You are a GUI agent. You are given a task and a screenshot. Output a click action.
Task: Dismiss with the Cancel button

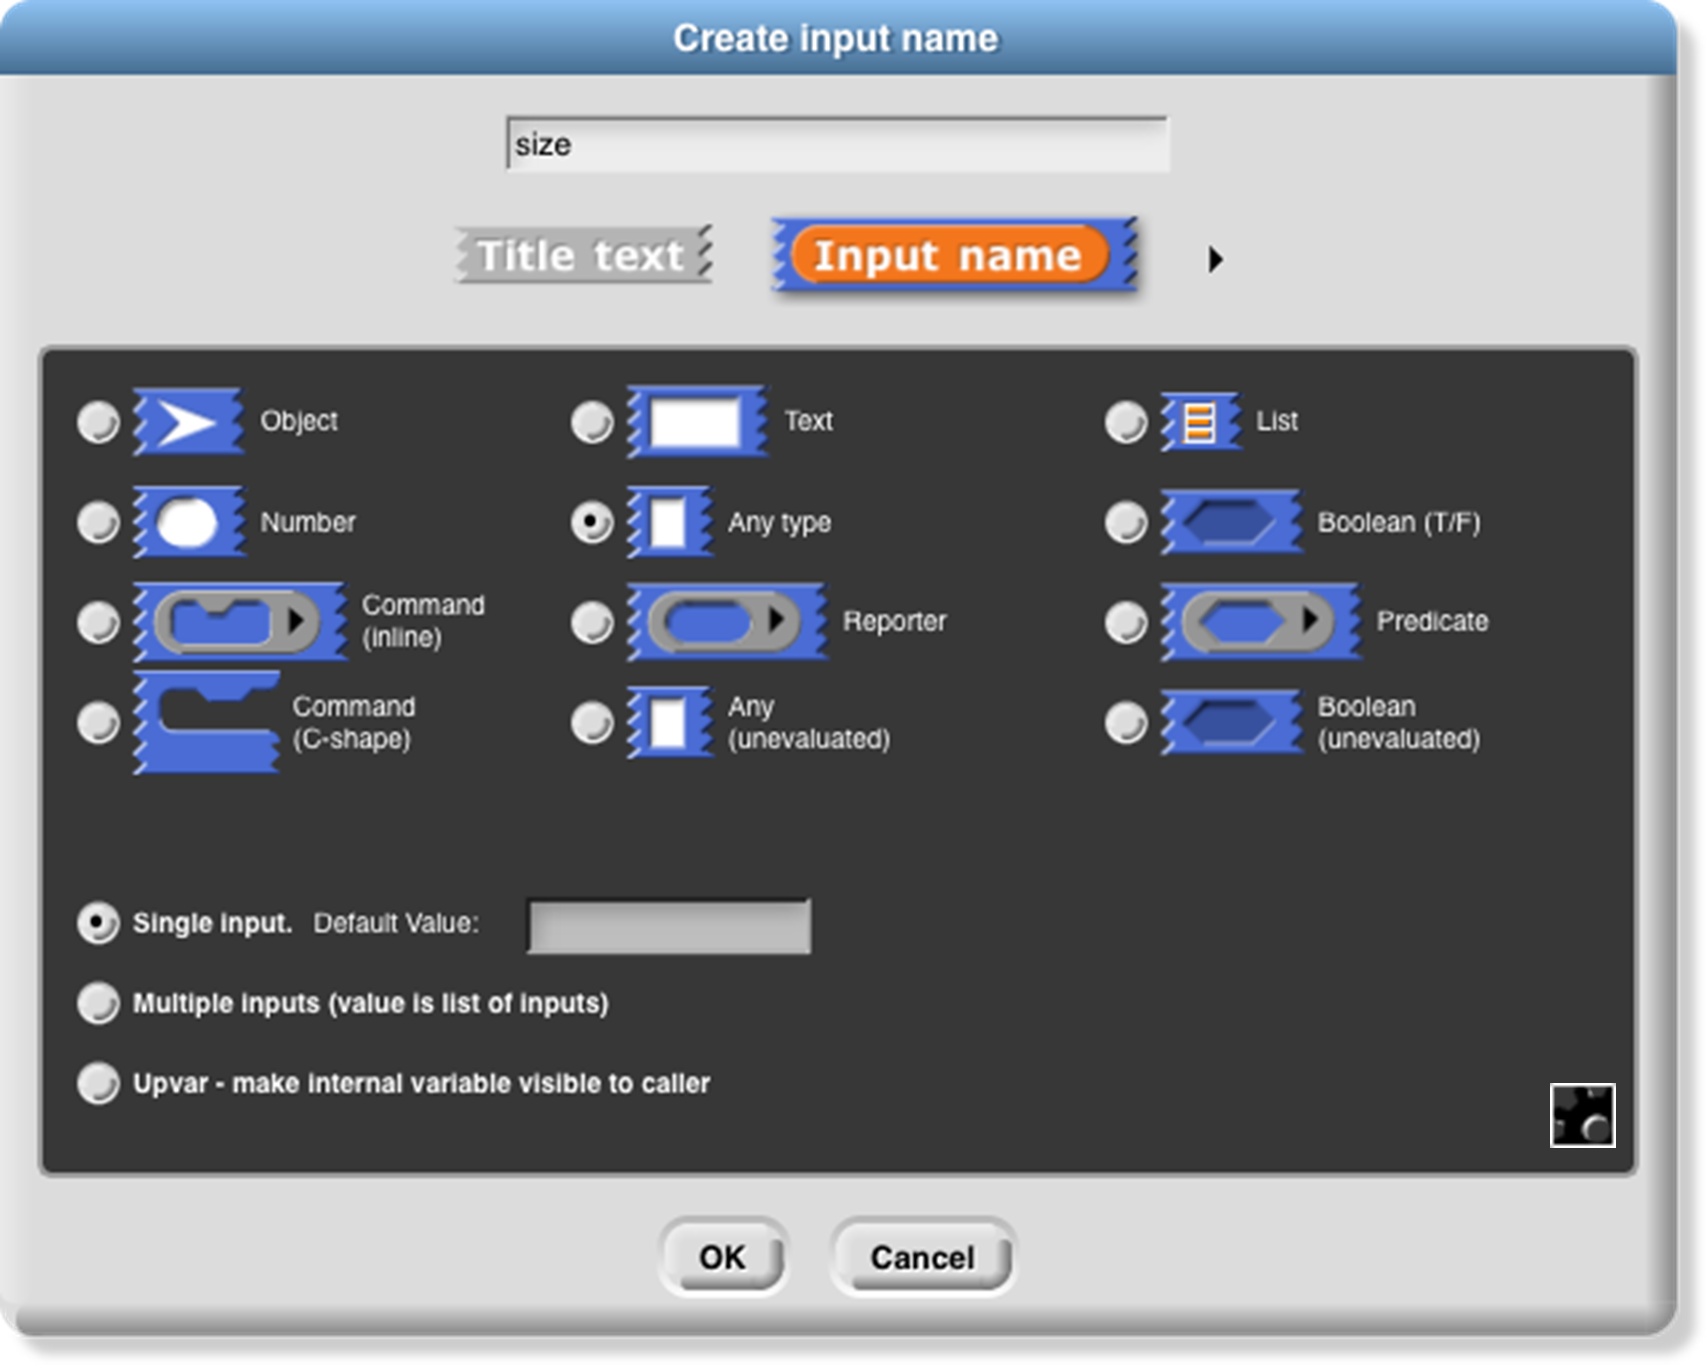pyautogui.click(x=922, y=1257)
